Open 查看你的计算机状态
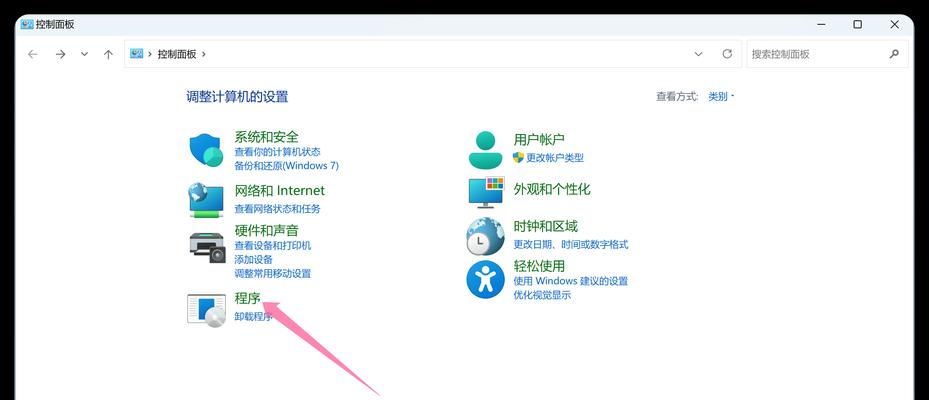 [x=277, y=152]
